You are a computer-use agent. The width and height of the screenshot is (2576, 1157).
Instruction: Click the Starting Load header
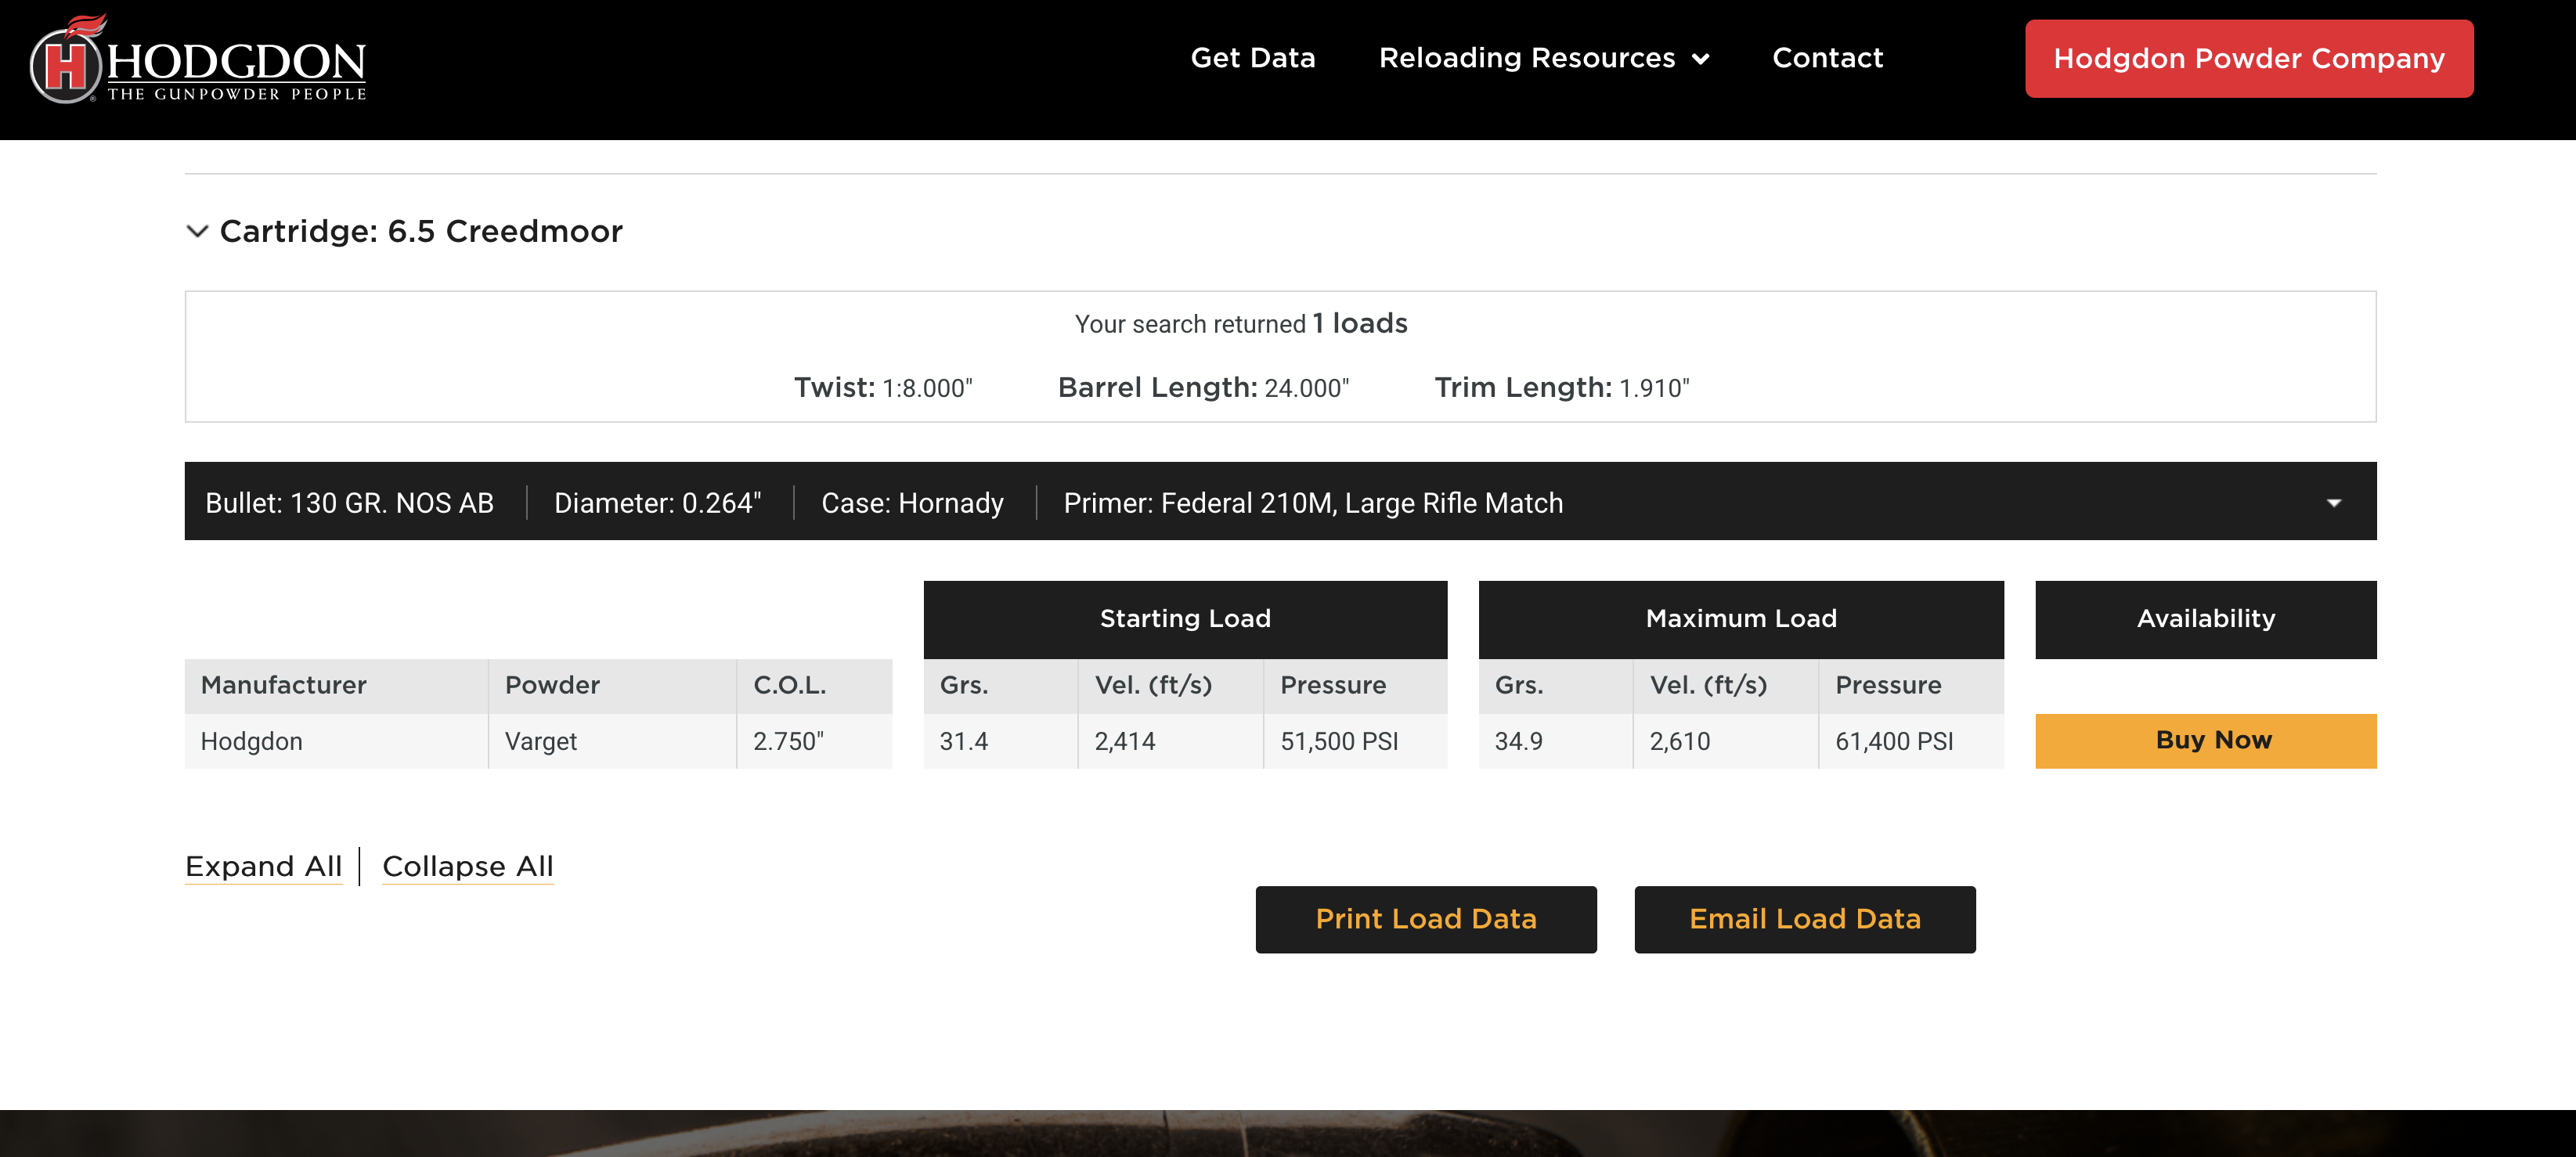tap(1185, 619)
